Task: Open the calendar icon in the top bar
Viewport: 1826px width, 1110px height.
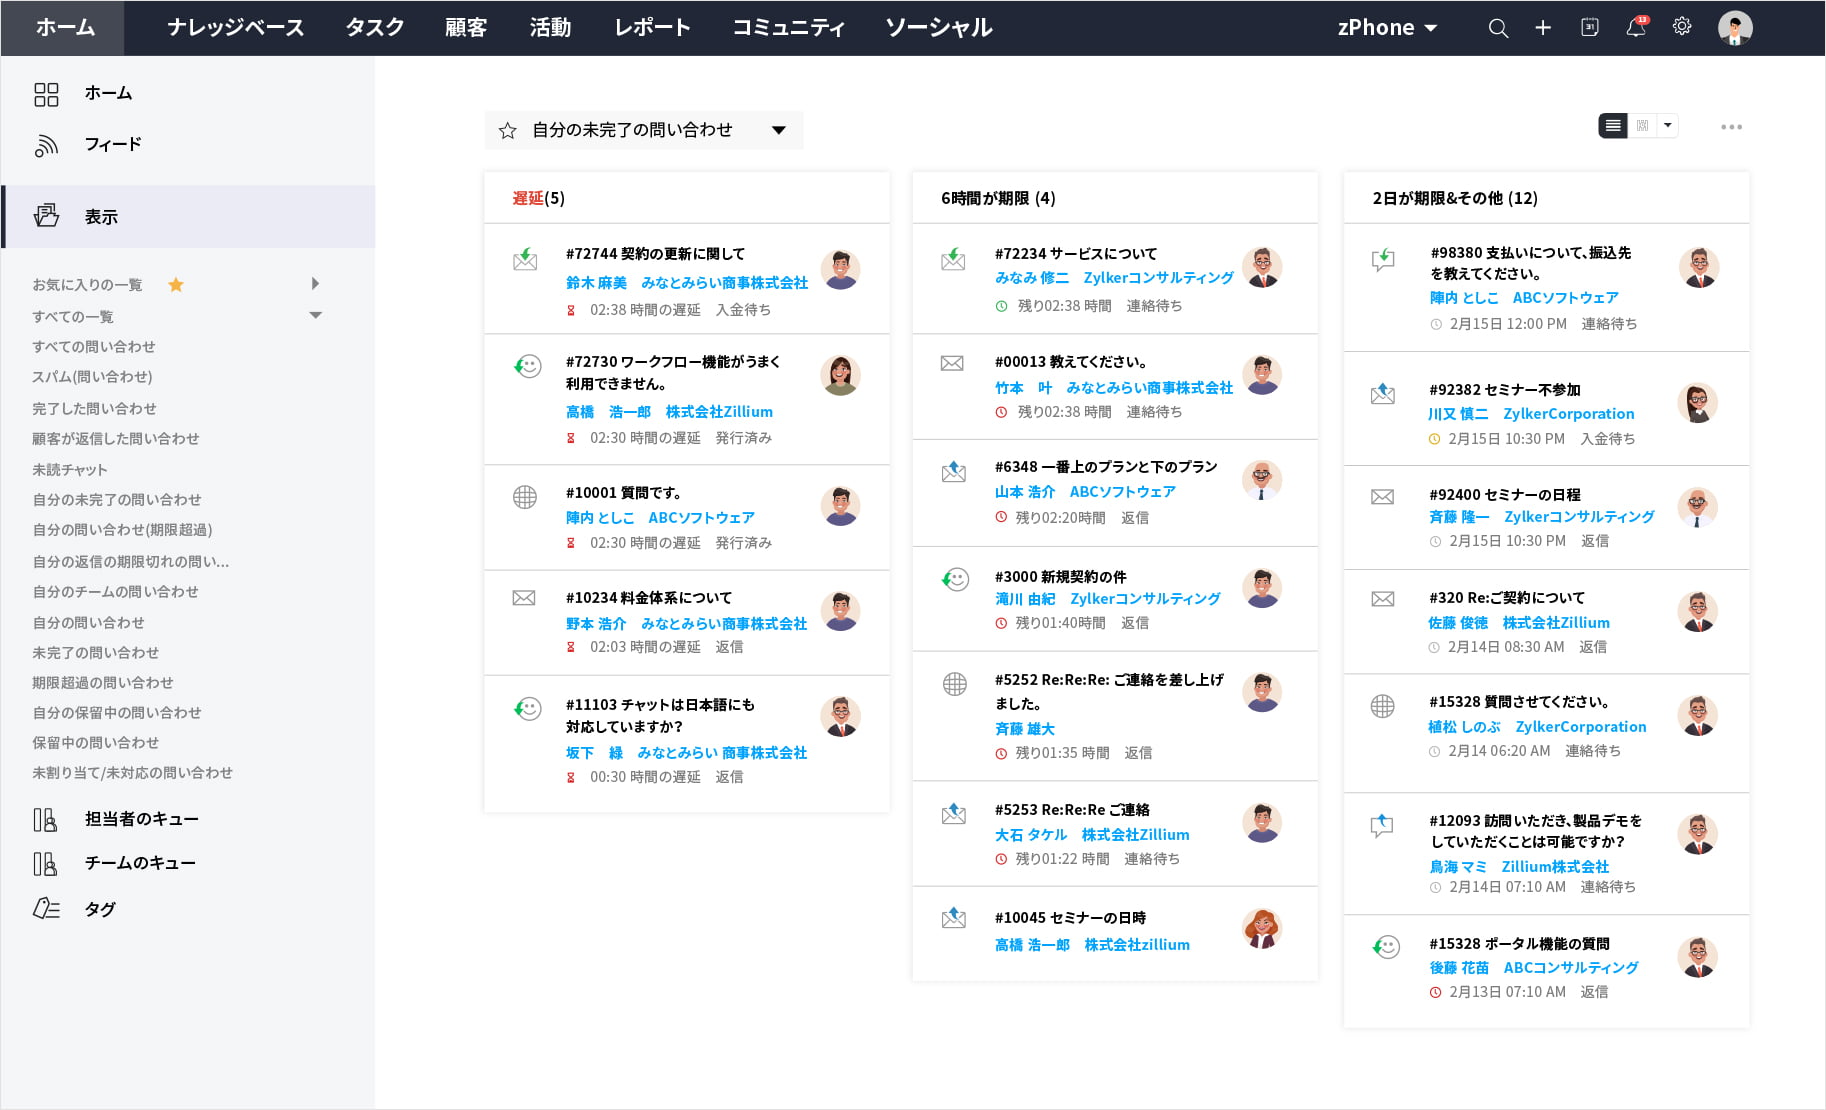Action: (x=1589, y=28)
